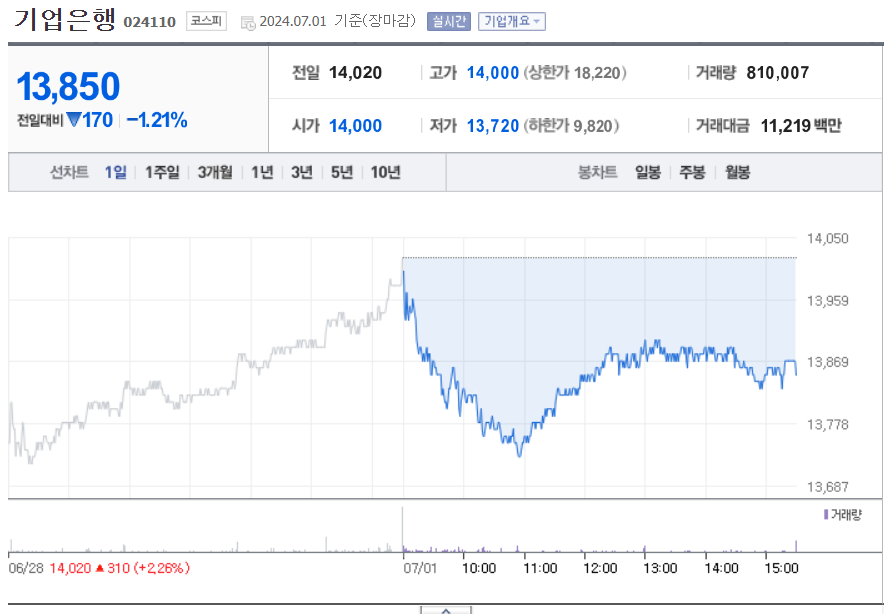Click the 15:00 time axis label
The height and width of the screenshot is (614, 884).
coord(781,568)
